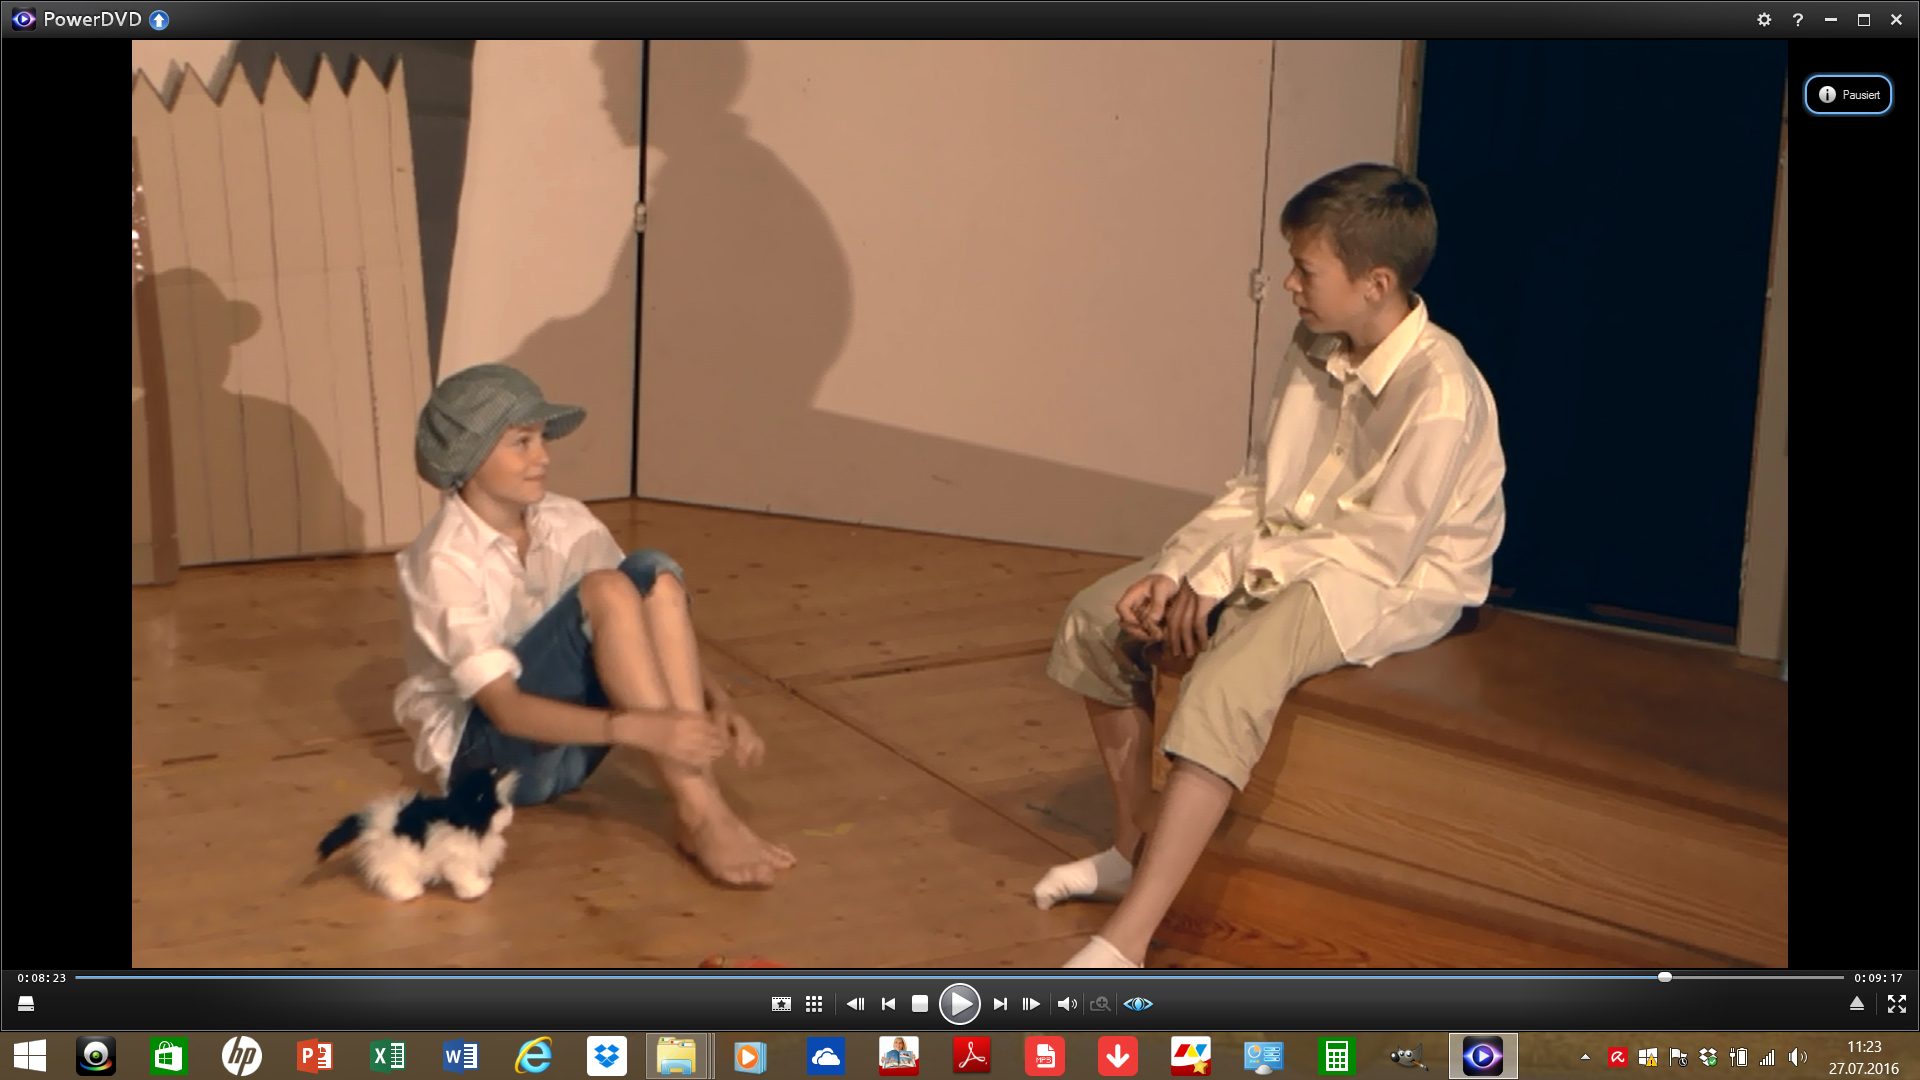Launch the webcam app from taskbar
Screen dimensions: 1920x1080
pyautogui.click(x=96, y=1056)
